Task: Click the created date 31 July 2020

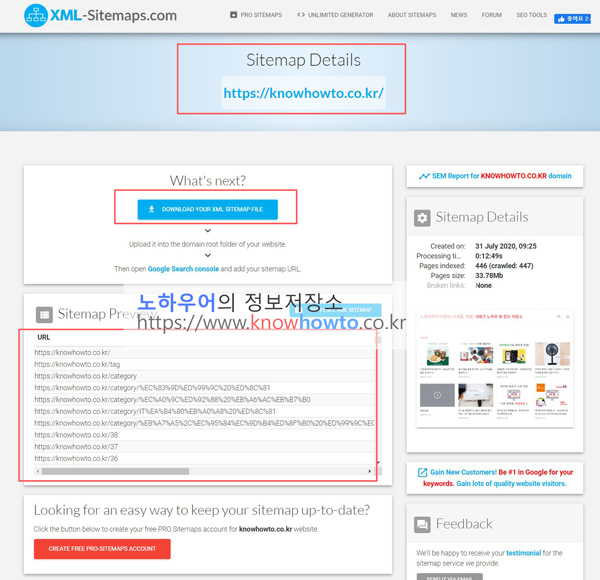Action: (506, 246)
